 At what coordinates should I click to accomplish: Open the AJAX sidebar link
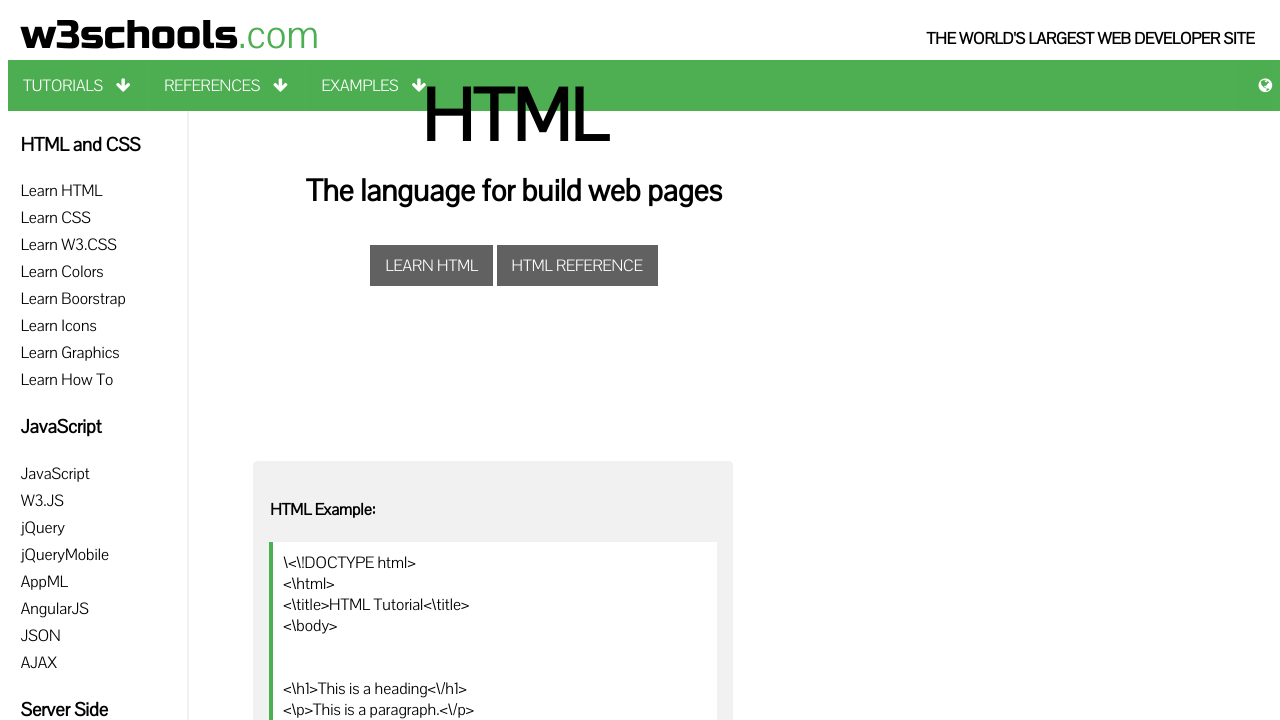click(39, 663)
